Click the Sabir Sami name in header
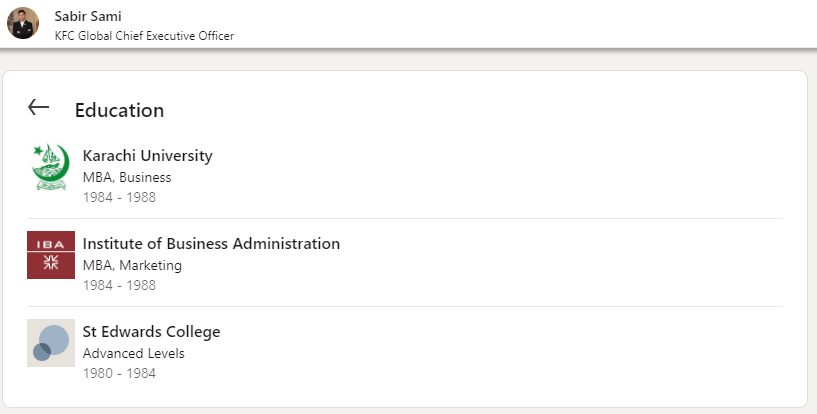 88,16
